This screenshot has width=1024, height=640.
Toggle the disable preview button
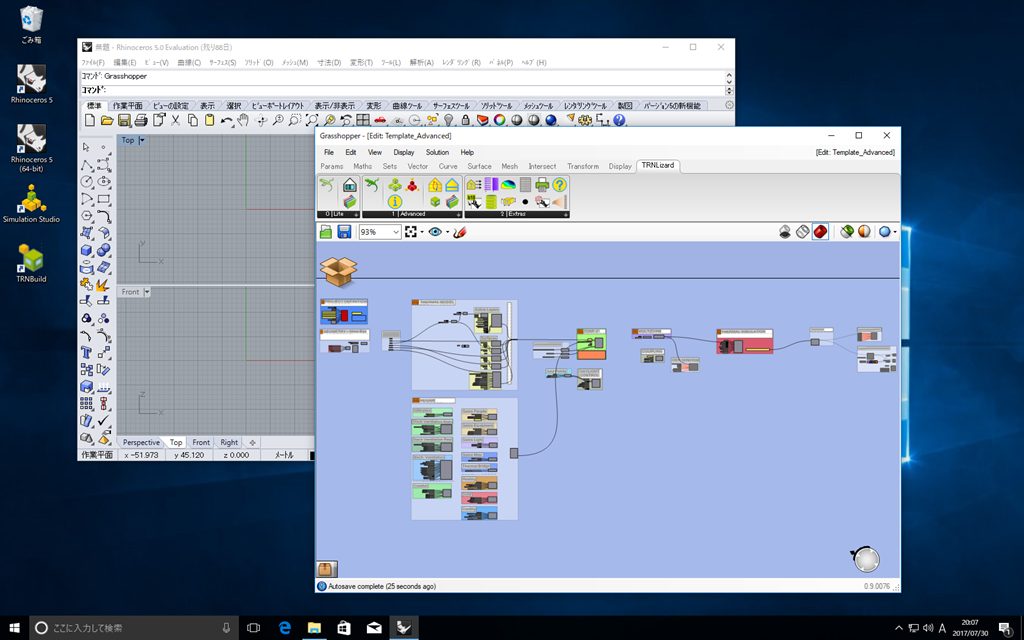(x=785, y=232)
